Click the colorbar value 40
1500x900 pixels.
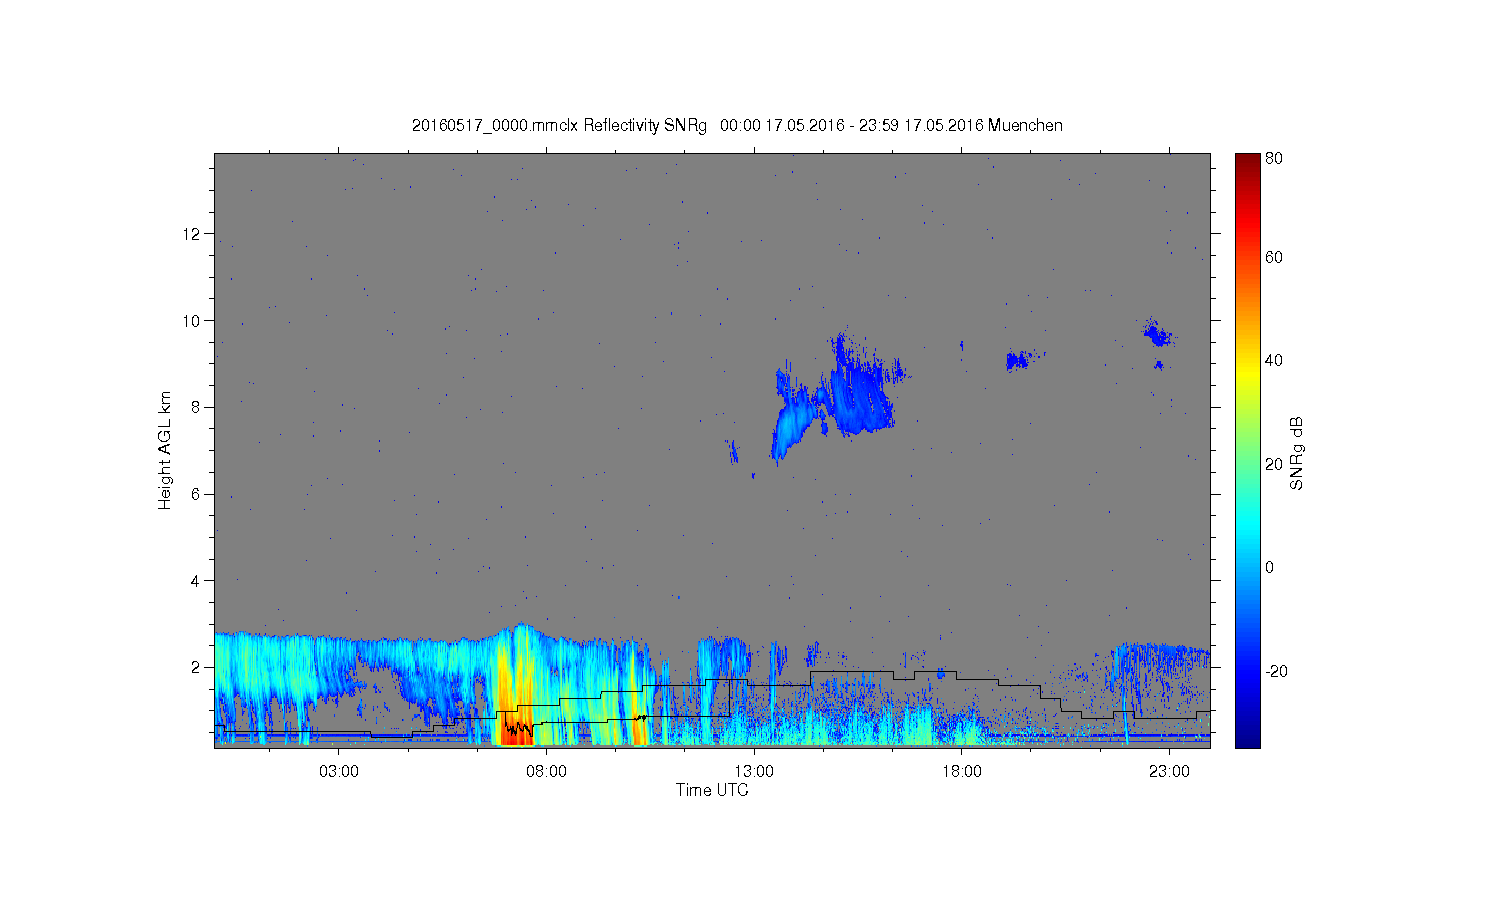pos(1274,361)
